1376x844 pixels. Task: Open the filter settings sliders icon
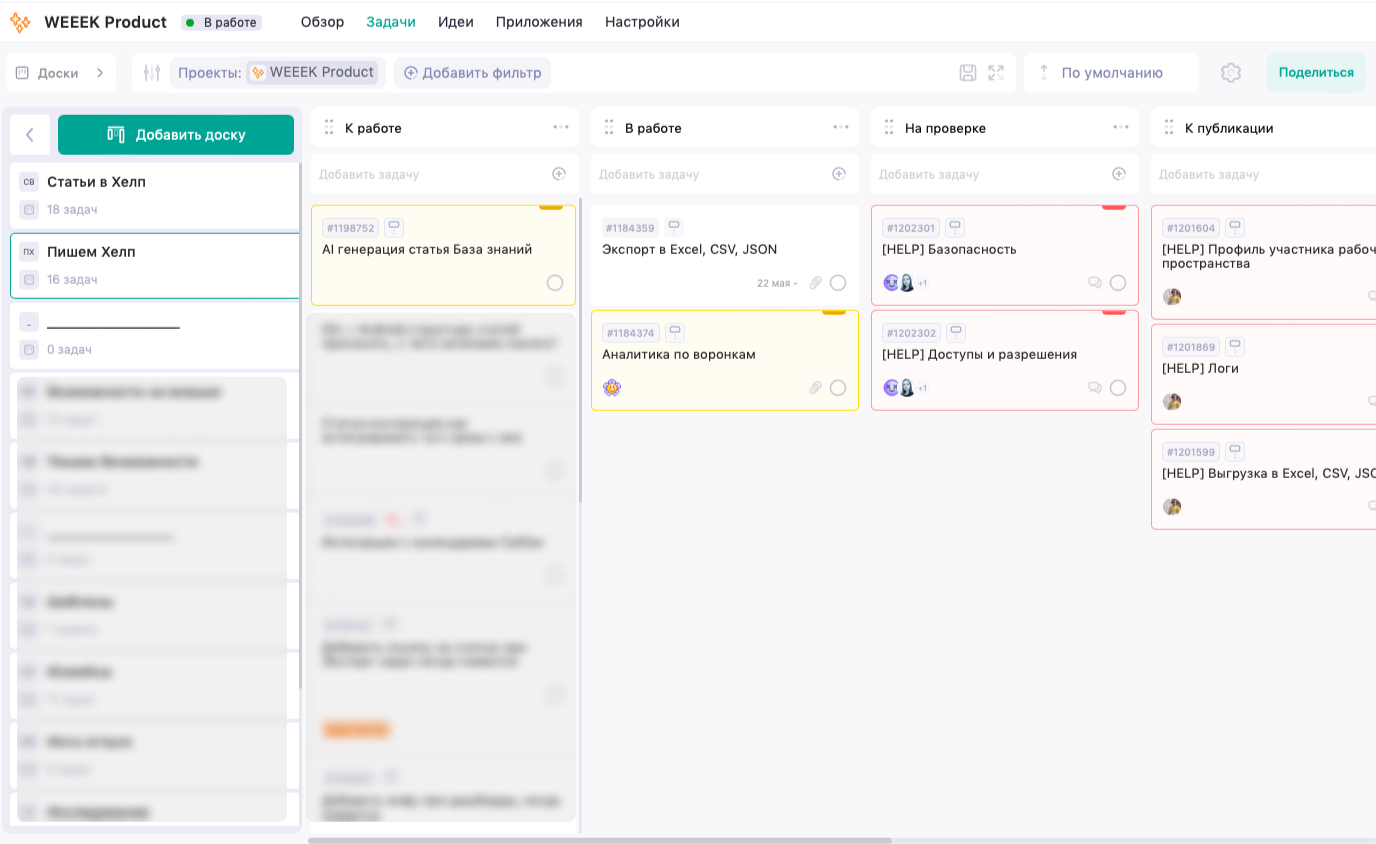point(152,73)
